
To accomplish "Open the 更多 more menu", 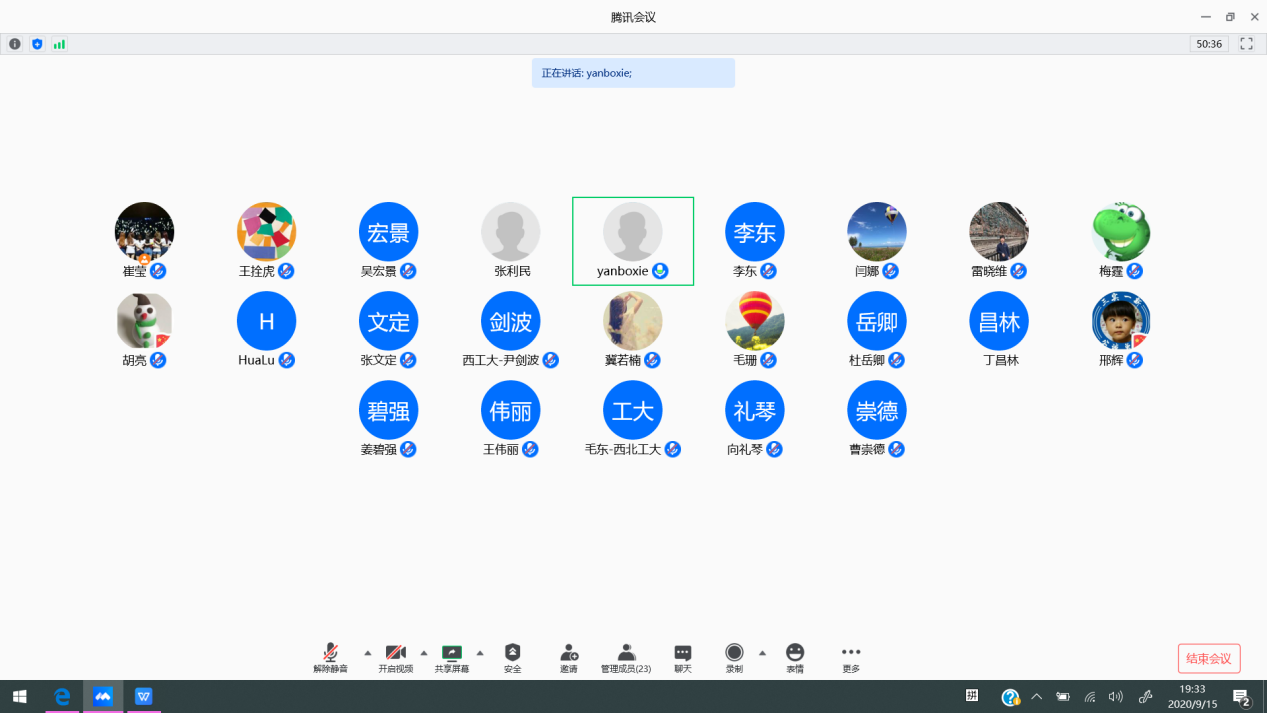I will 851,657.
